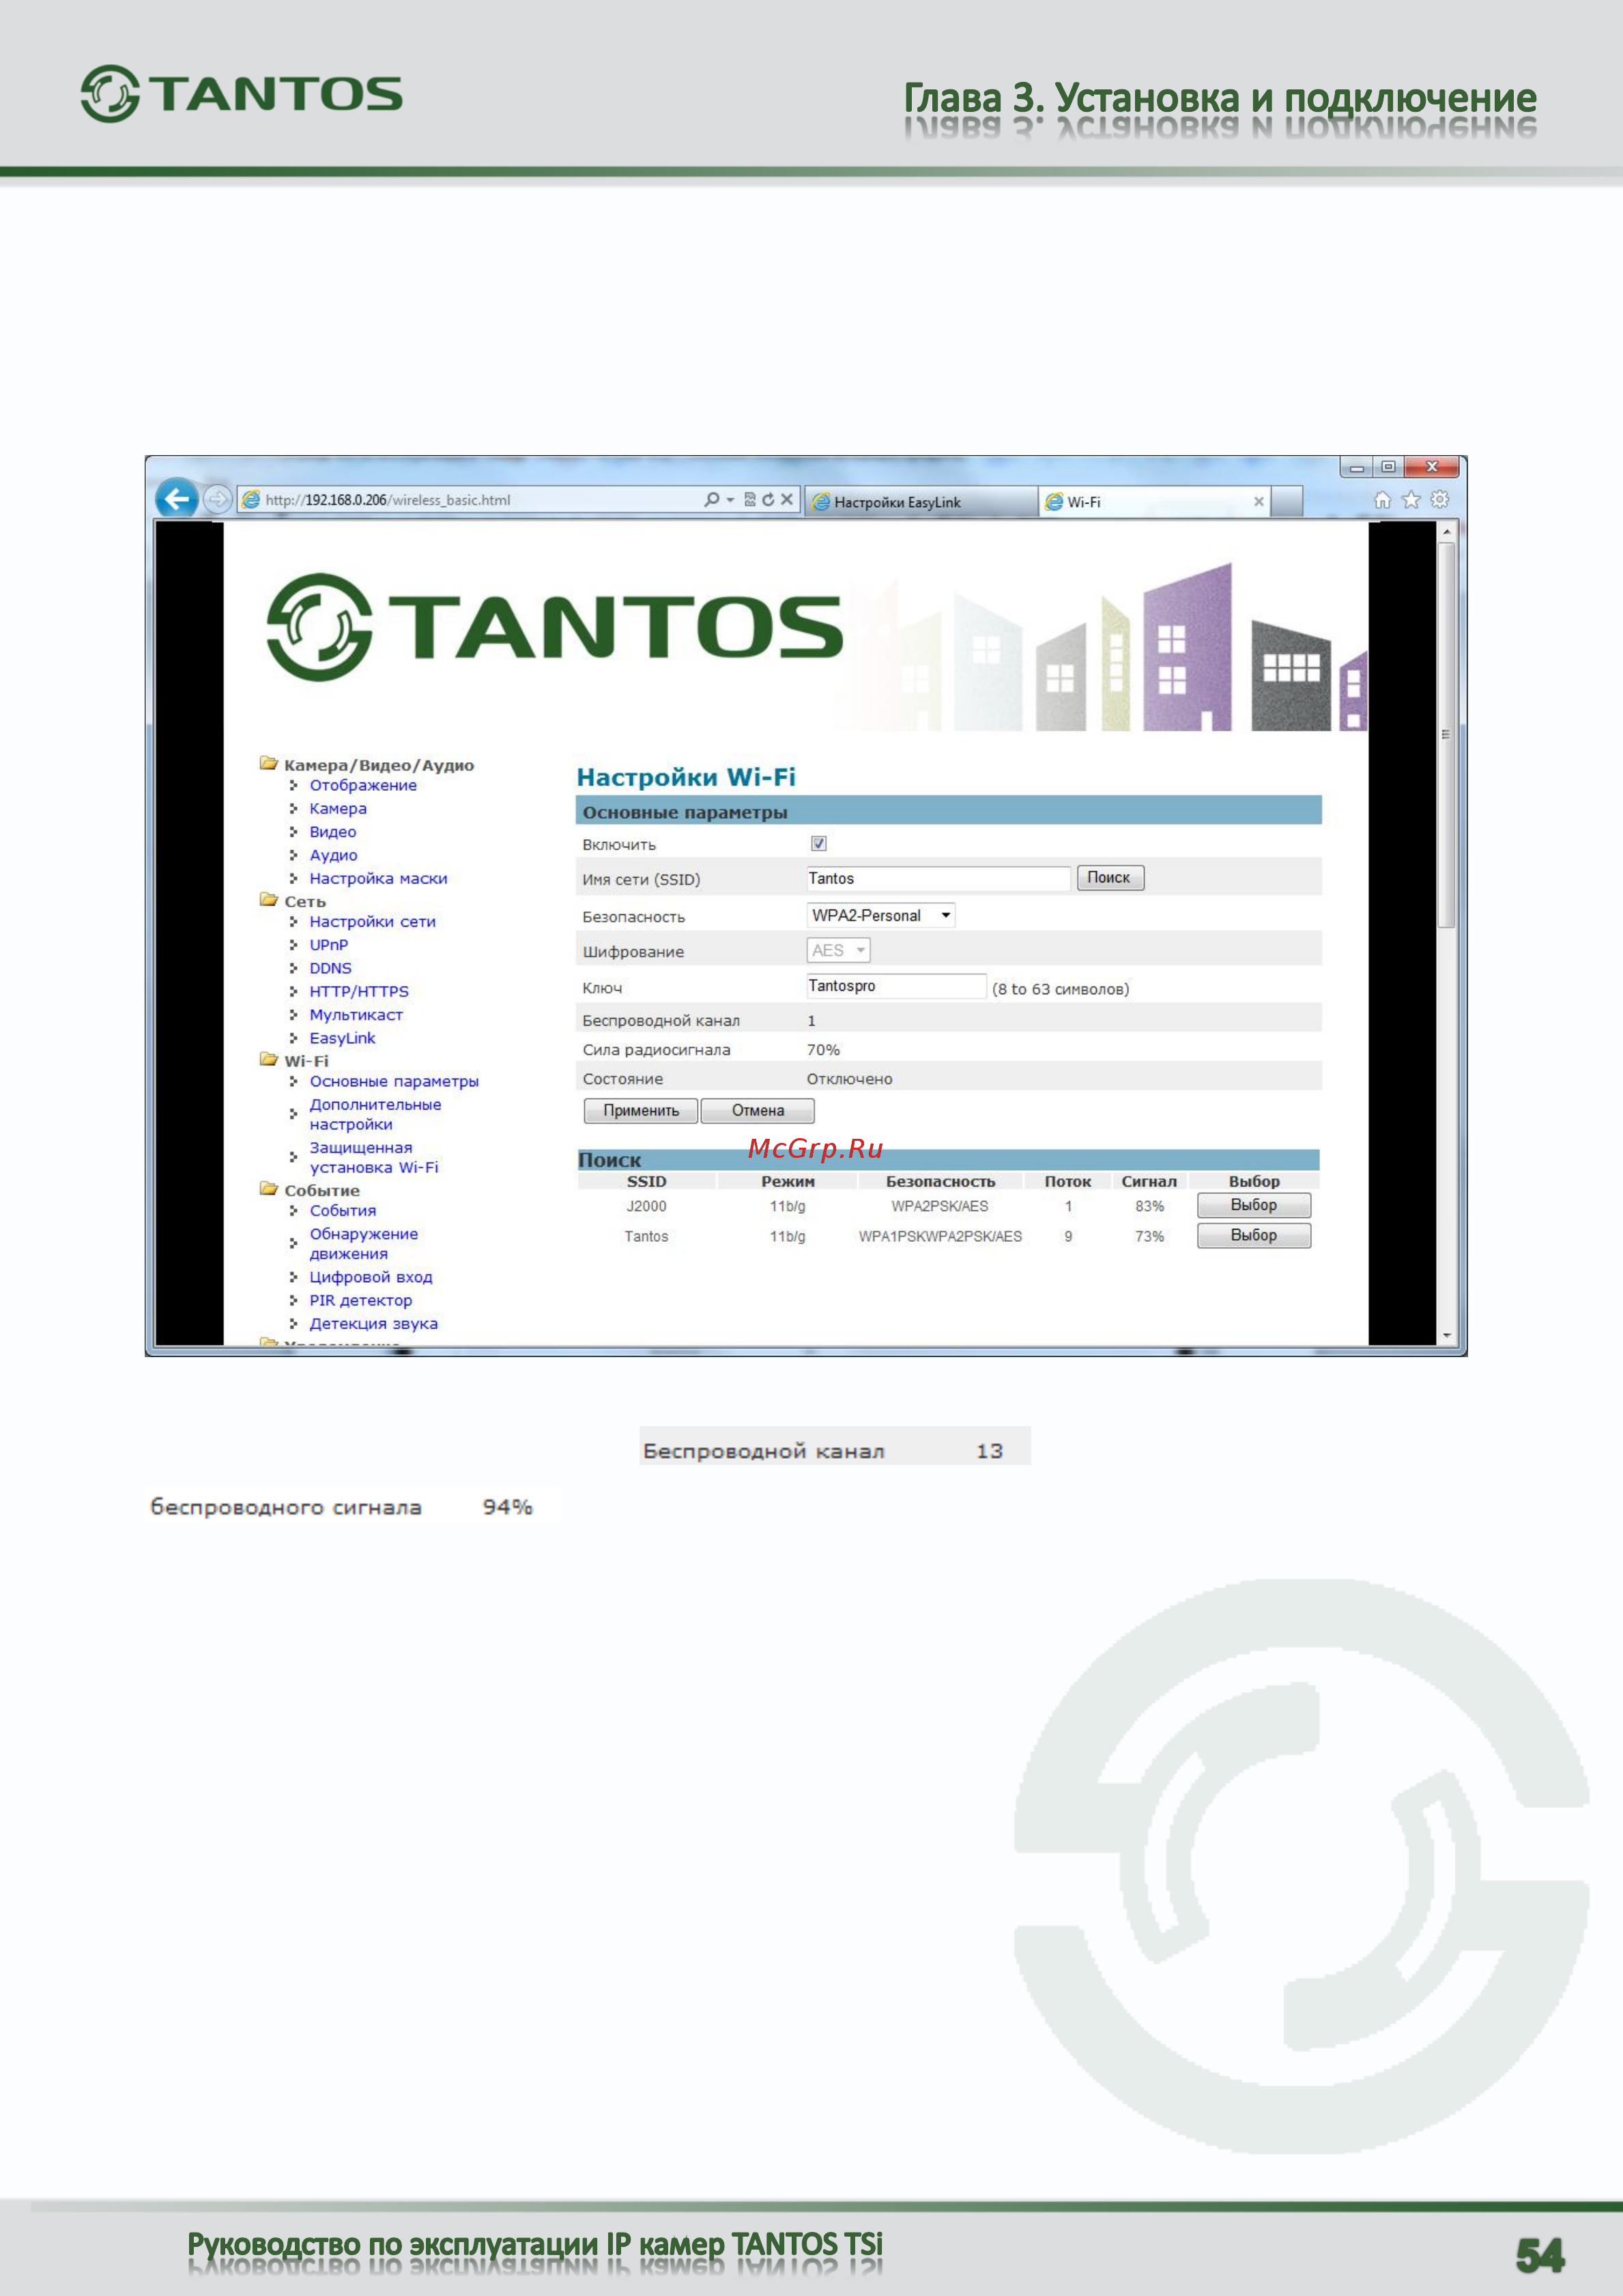1623x2296 pixels.
Task: Open browser tools gear icon
Action: point(1440,499)
